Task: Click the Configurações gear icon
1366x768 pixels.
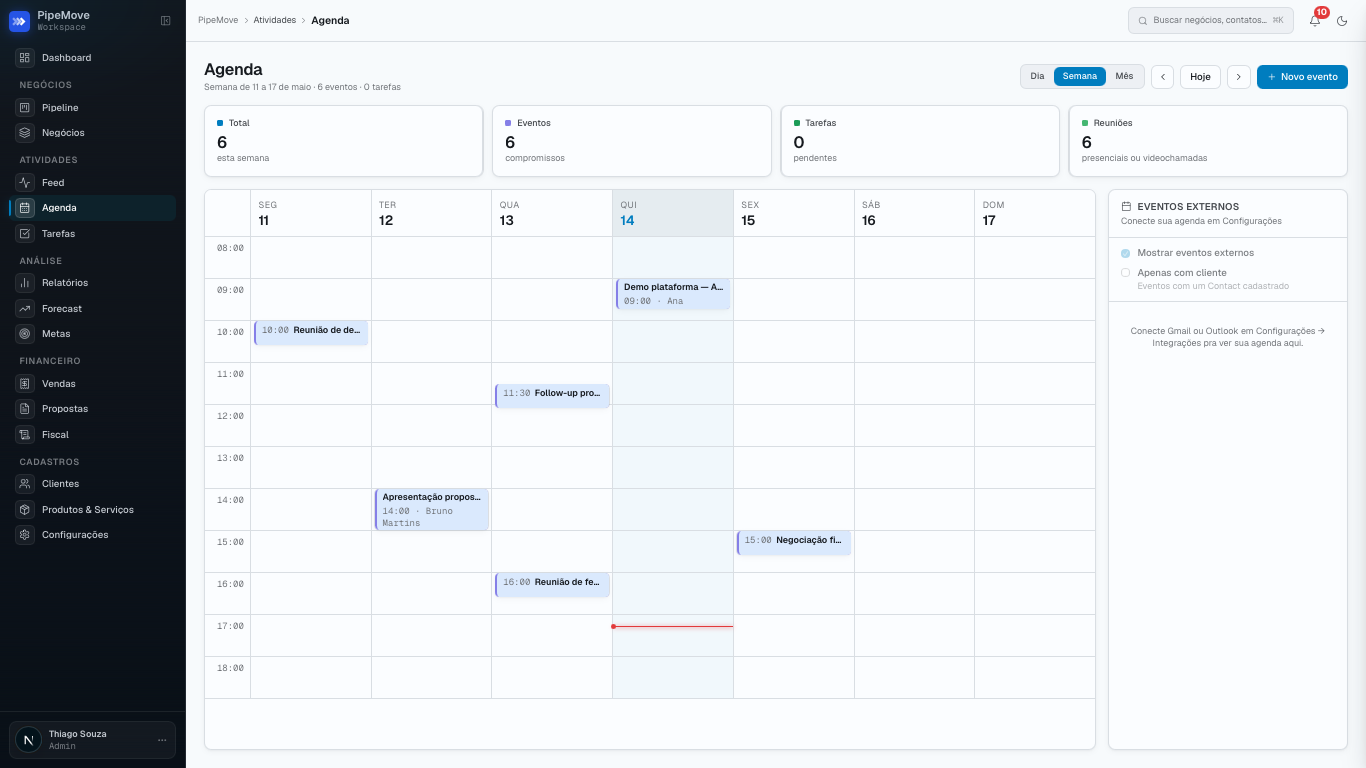Action: [25, 535]
